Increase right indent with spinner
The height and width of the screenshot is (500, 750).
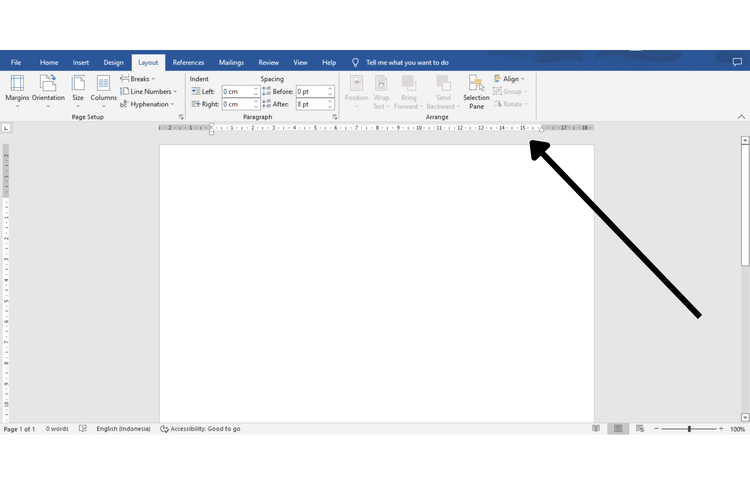tap(256, 101)
